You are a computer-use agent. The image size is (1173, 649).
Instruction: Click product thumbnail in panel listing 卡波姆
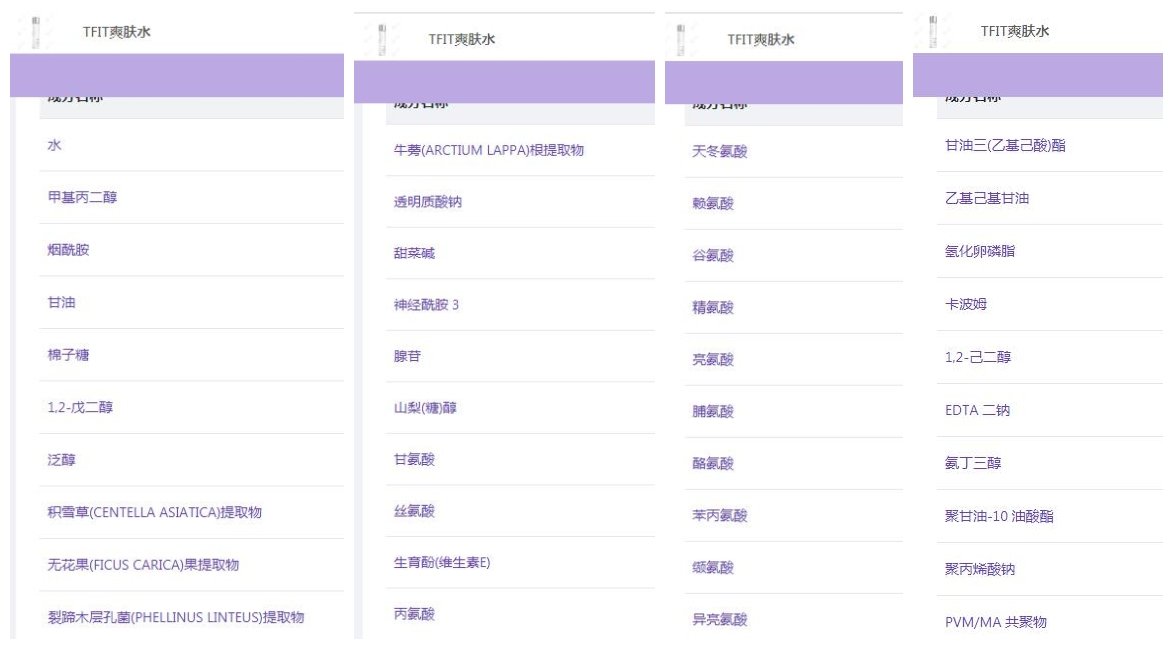pos(932,31)
